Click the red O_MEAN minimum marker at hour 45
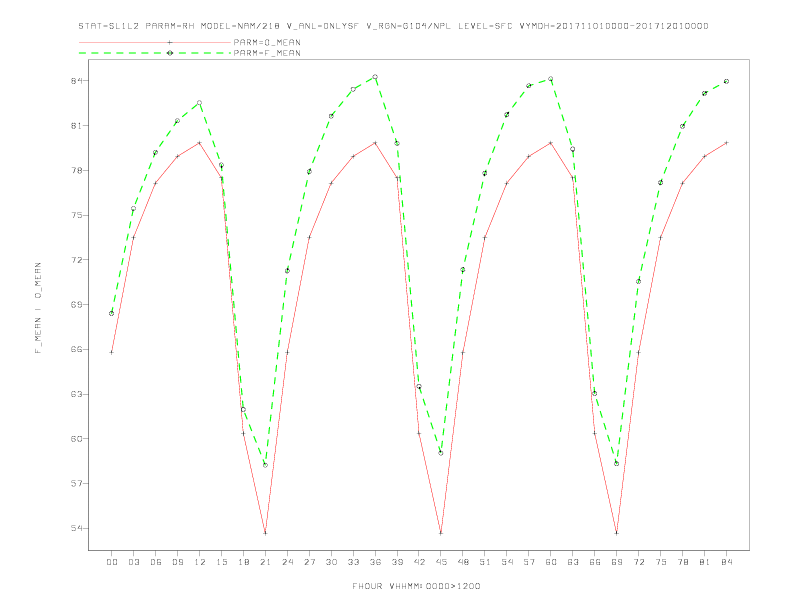Viewport: 792px width, 612px height. [441, 533]
